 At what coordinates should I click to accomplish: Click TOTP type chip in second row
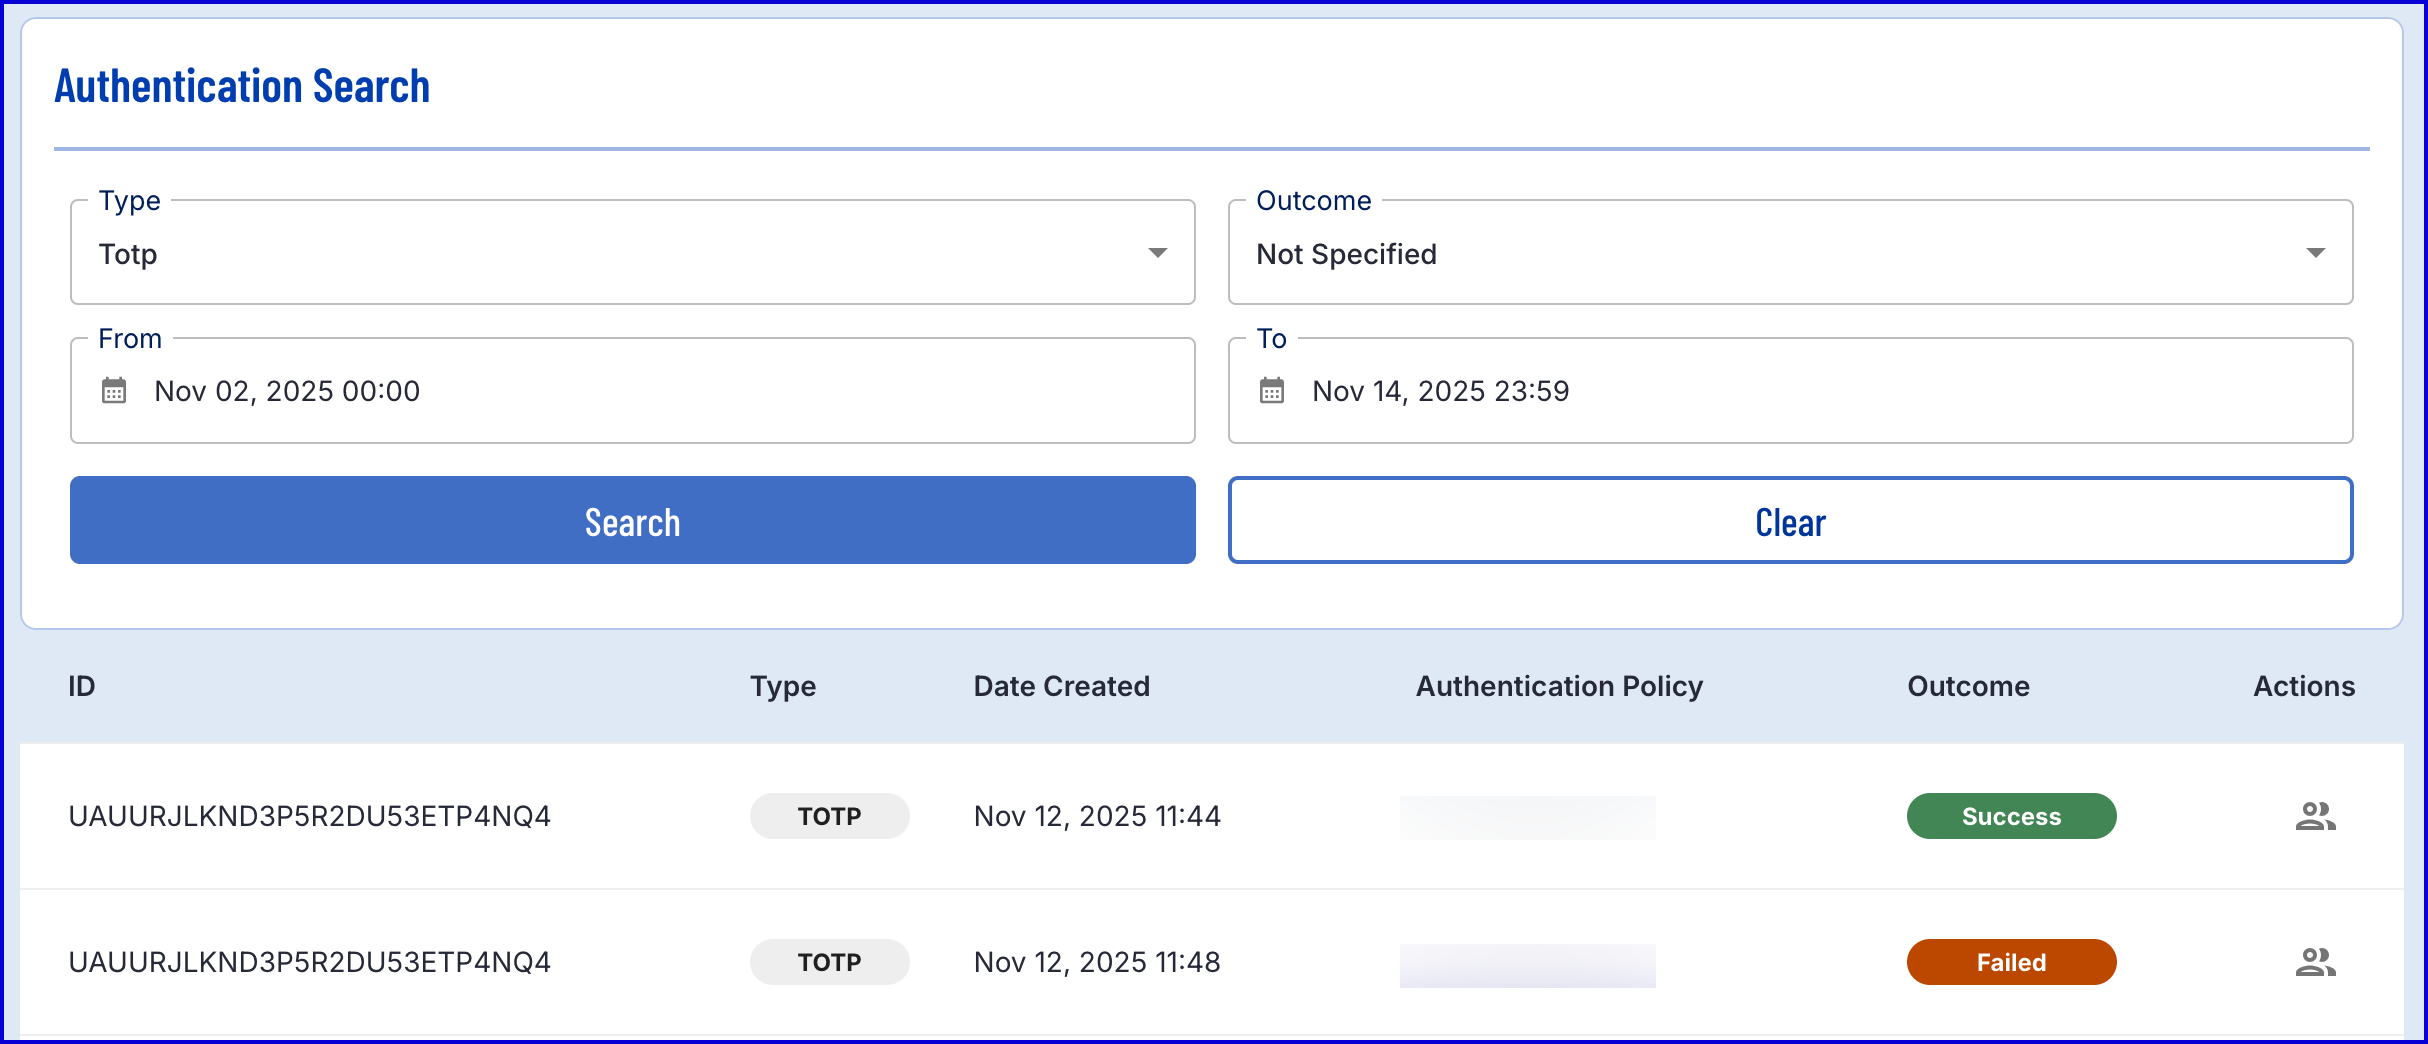(829, 963)
